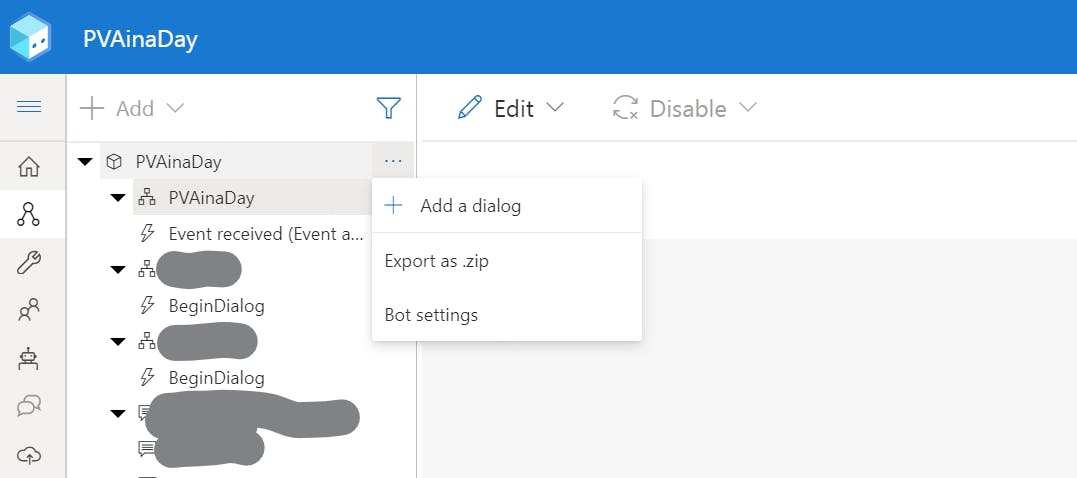Image resolution: width=1077 pixels, height=478 pixels.
Task: Collapse the root PVAinaDay bot node
Action: point(85,162)
